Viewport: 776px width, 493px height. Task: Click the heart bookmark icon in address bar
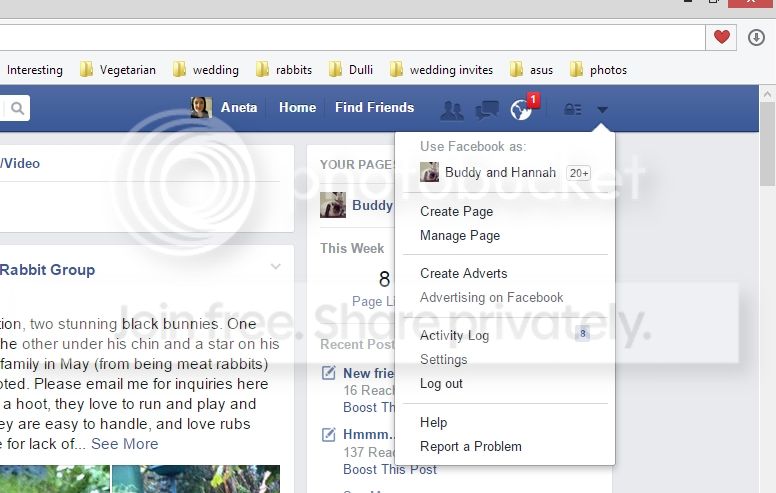pos(721,38)
